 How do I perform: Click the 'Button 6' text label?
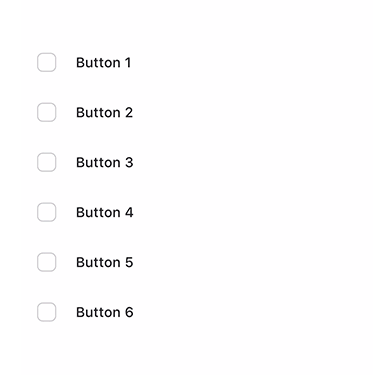point(105,312)
